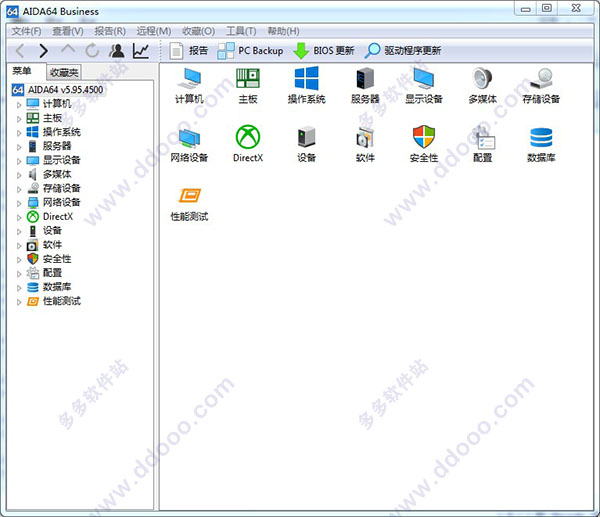This screenshot has height=517, width=600.
Task: Select 性能测试 in the left tree
Action: tap(54, 301)
